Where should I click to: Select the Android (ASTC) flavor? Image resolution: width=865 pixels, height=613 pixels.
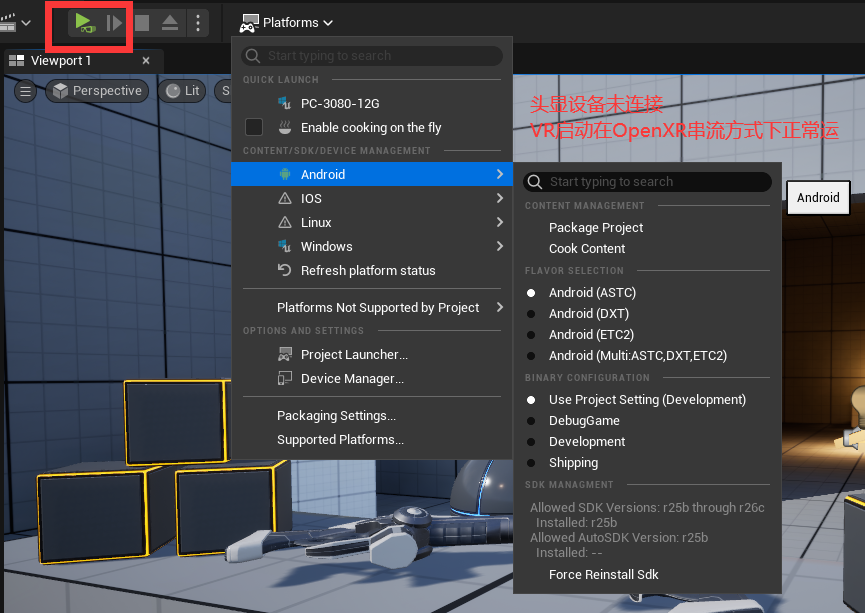click(647, 292)
